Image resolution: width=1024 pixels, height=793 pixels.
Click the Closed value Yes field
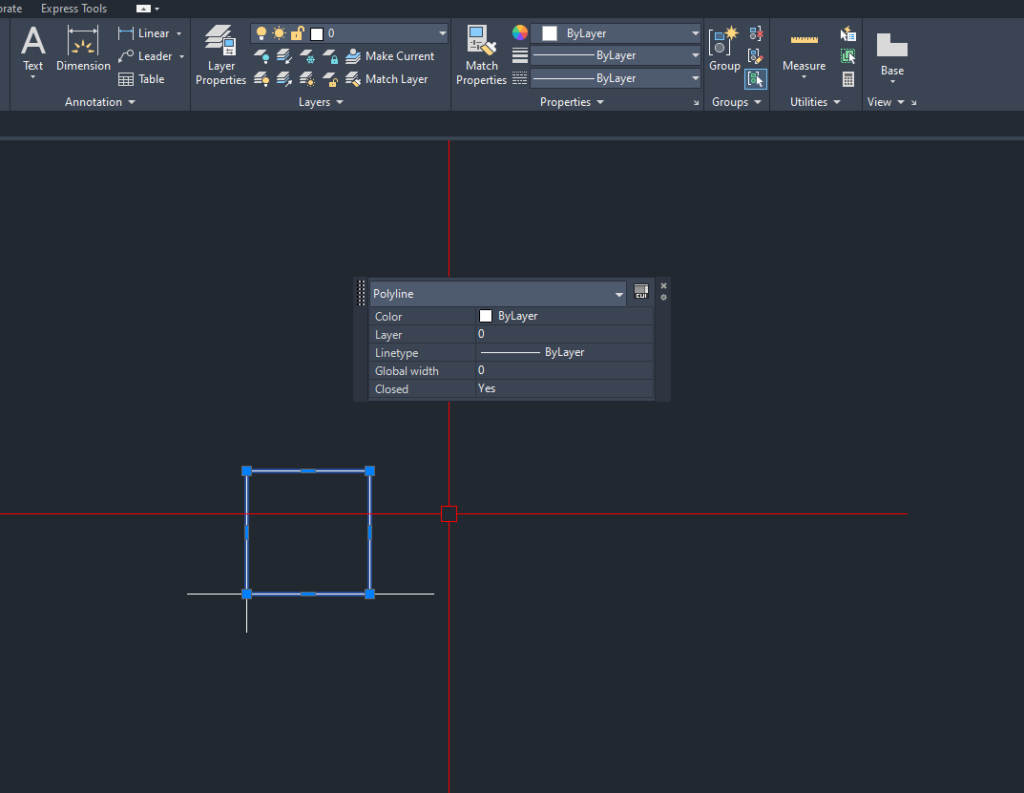(564, 389)
